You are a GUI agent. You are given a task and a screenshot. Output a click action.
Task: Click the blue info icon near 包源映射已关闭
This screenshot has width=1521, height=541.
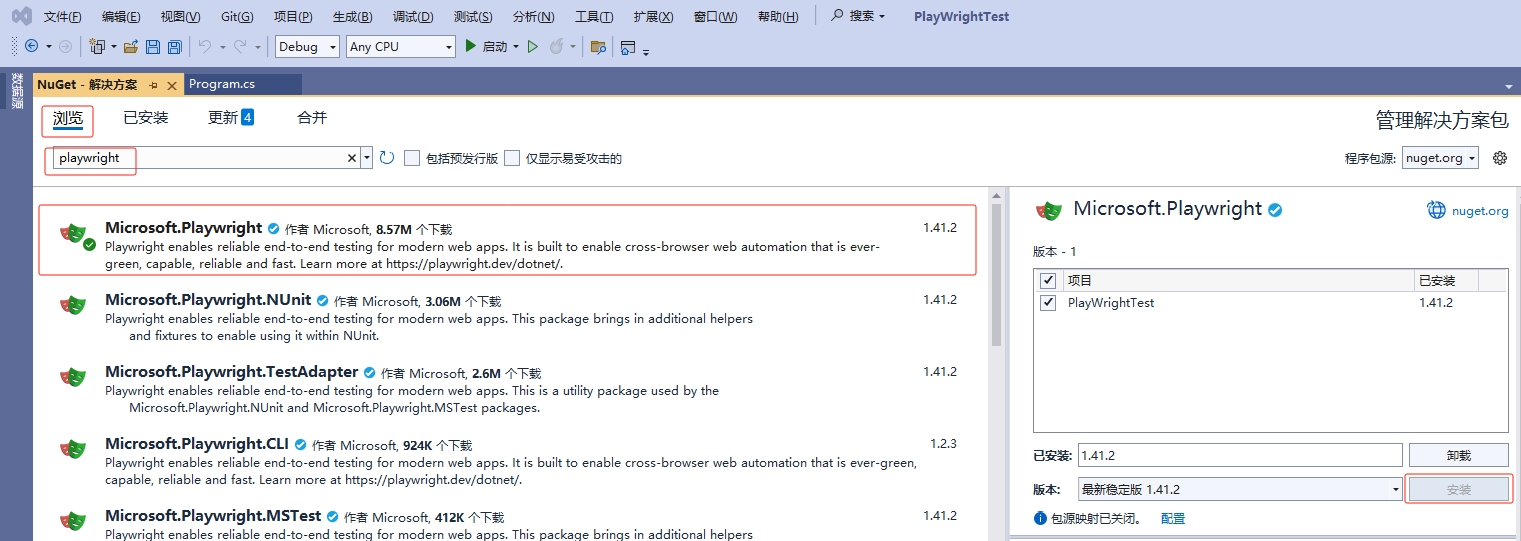[1040, 519]
